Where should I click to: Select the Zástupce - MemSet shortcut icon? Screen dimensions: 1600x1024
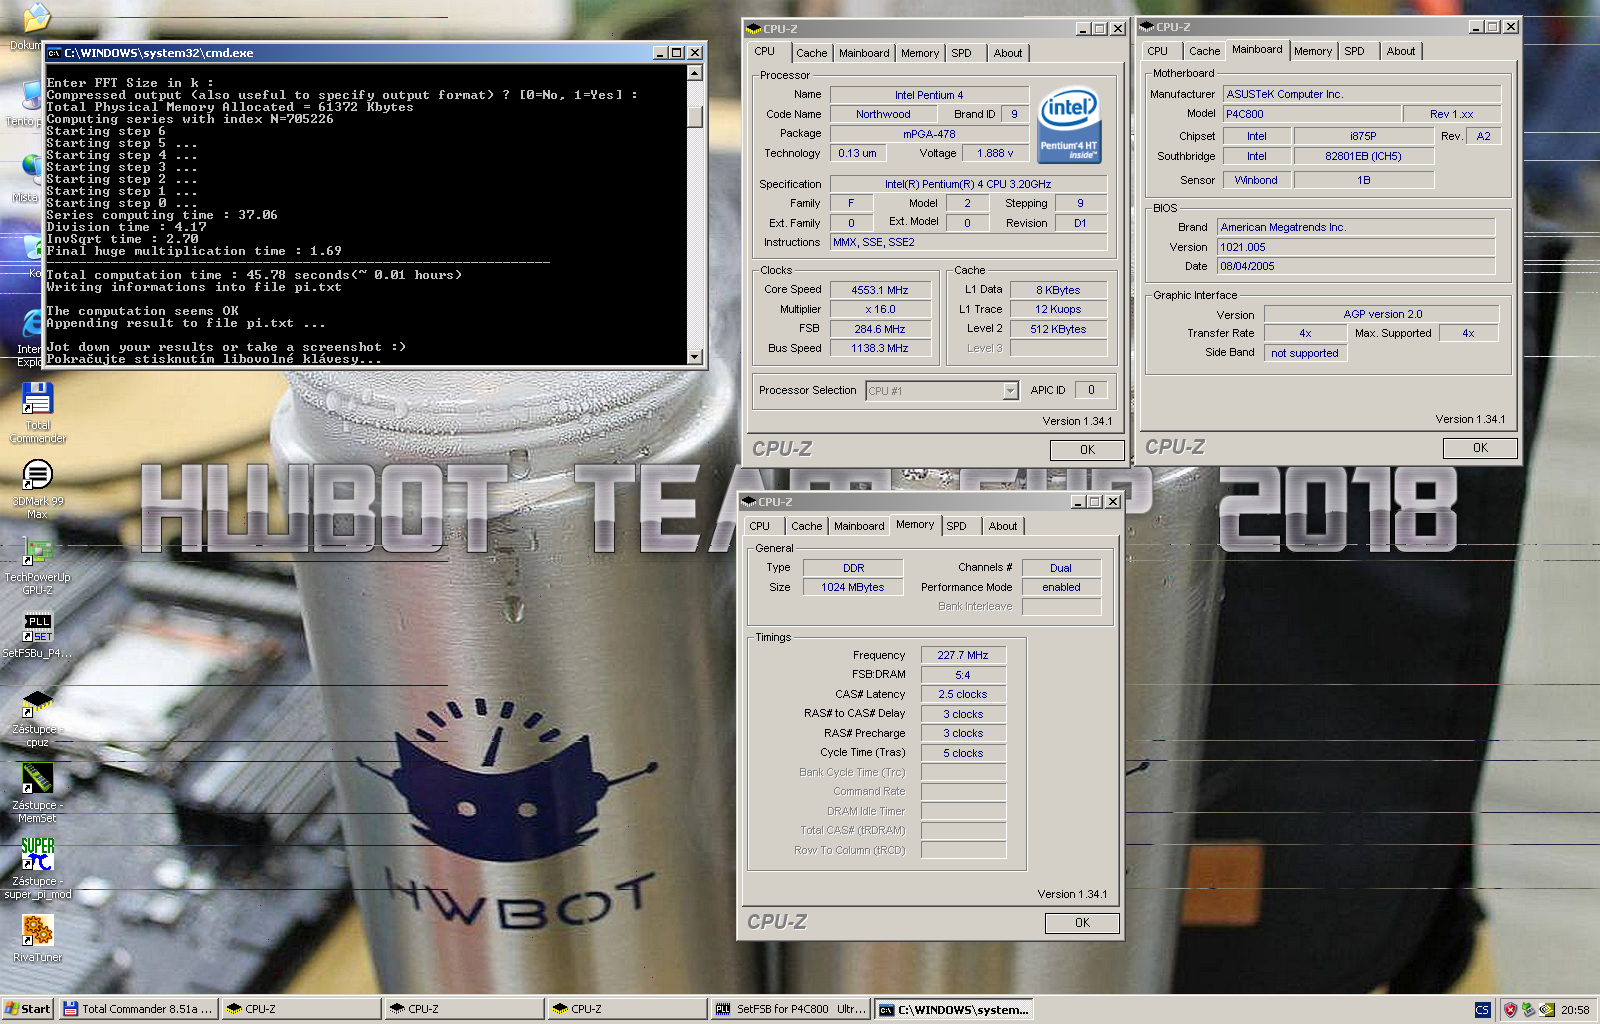tap(37, 779)
